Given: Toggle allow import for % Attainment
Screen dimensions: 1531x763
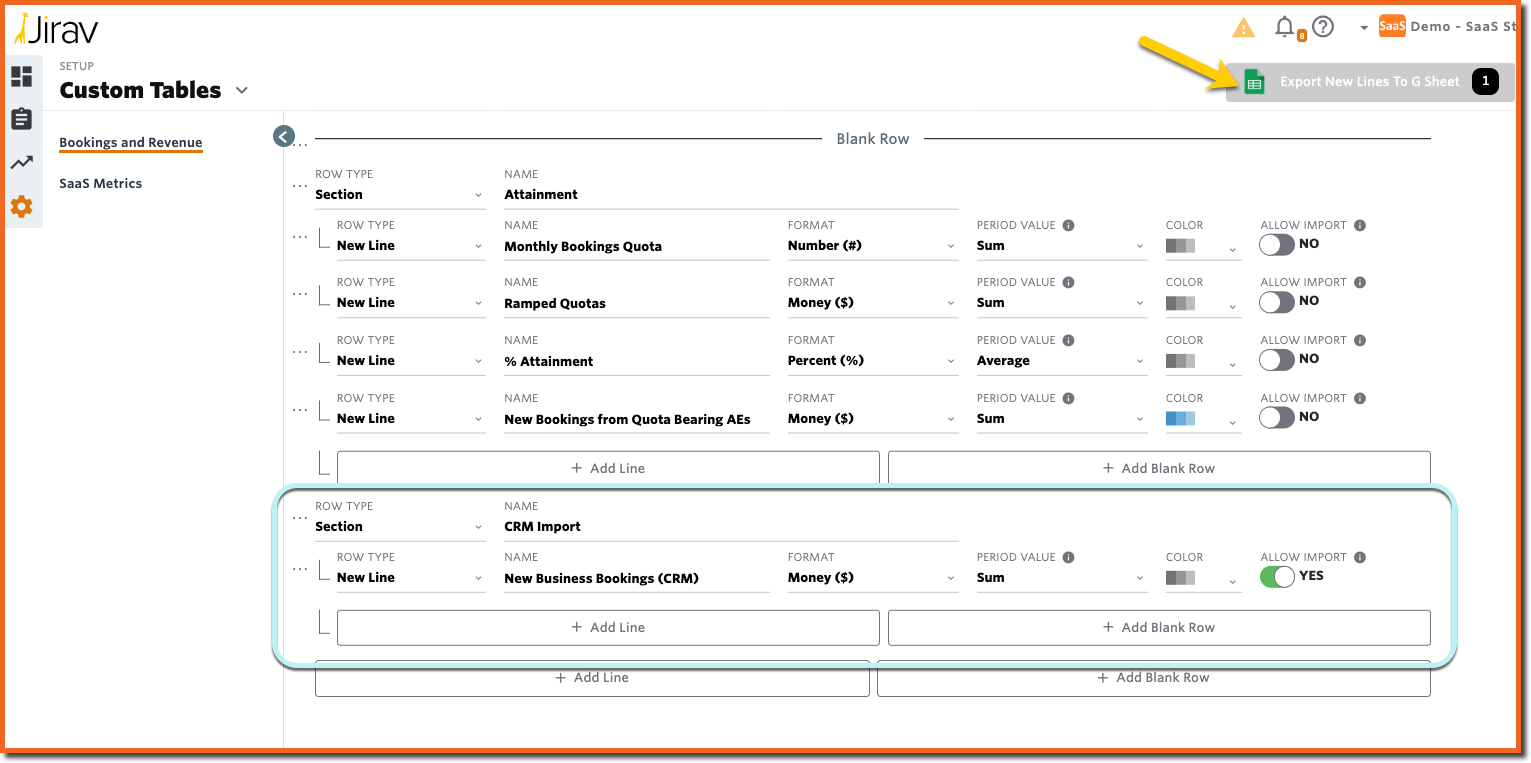Looking at the screenshot, I should point(1277,360).
